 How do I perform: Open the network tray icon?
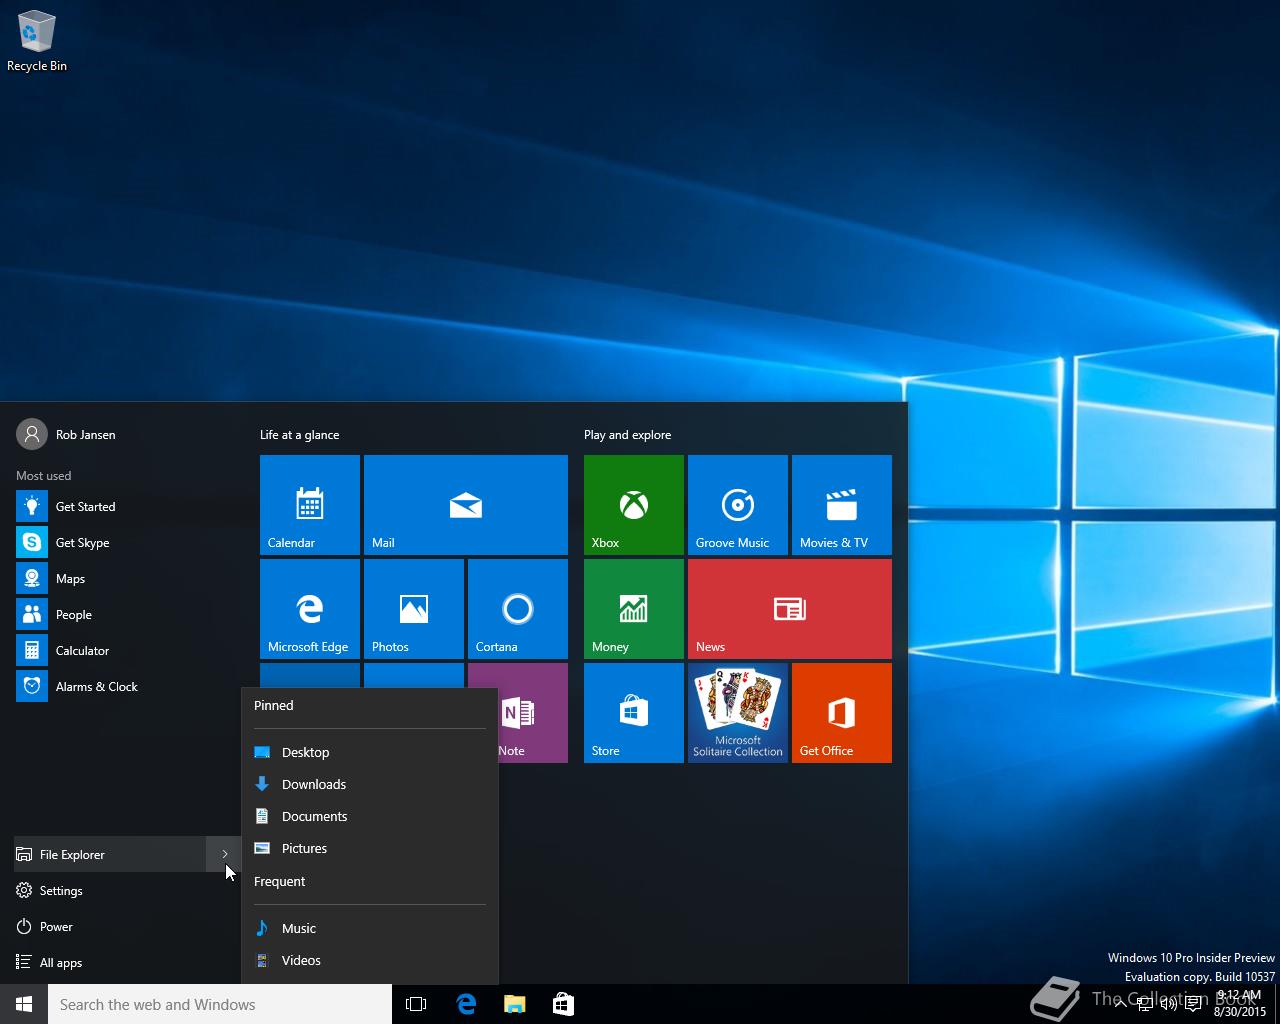pos(1145,1004)
